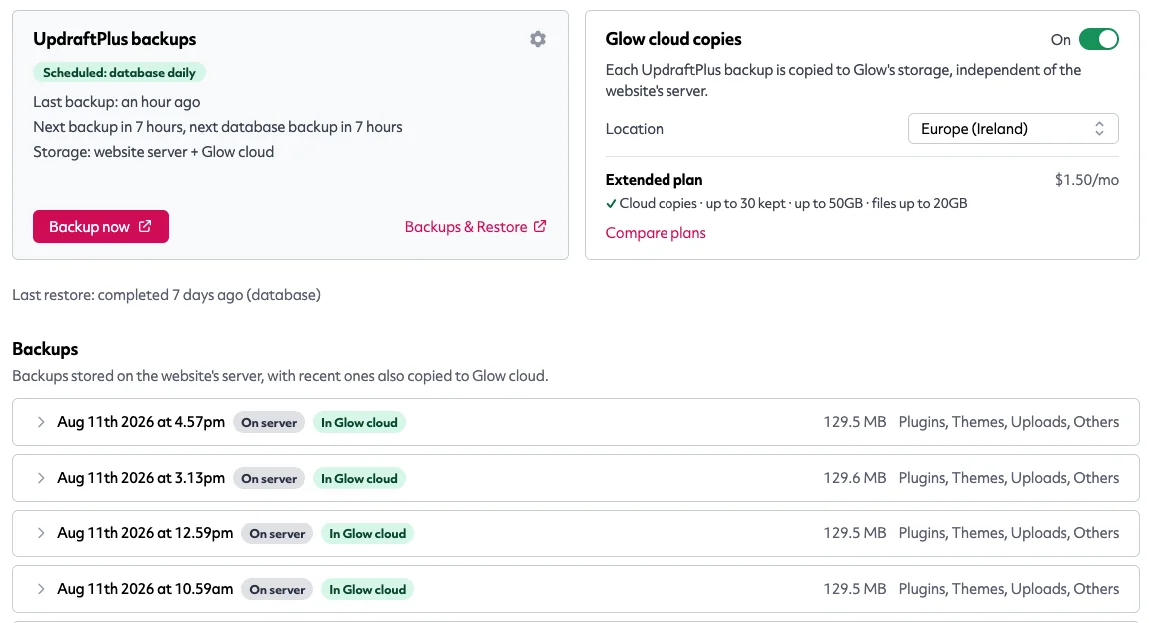Open the Backups & Restore link
Screen dimensions: 1149x623
click(476, 226)
